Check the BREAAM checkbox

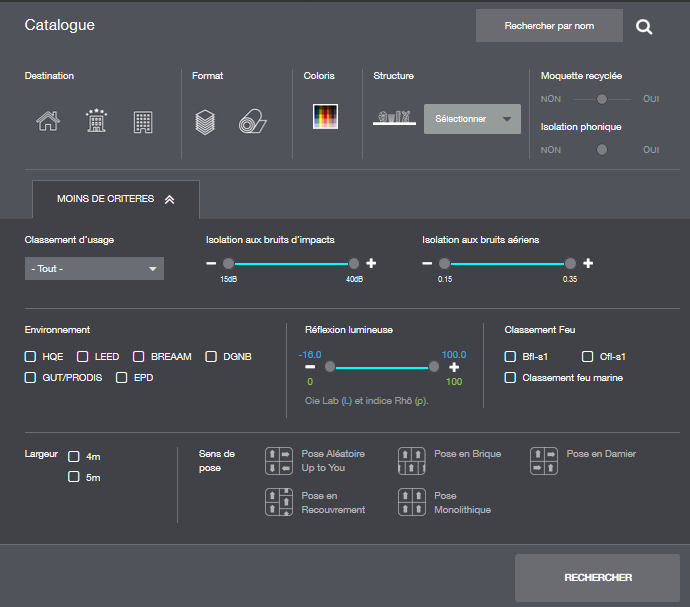[x=139, y=357]
